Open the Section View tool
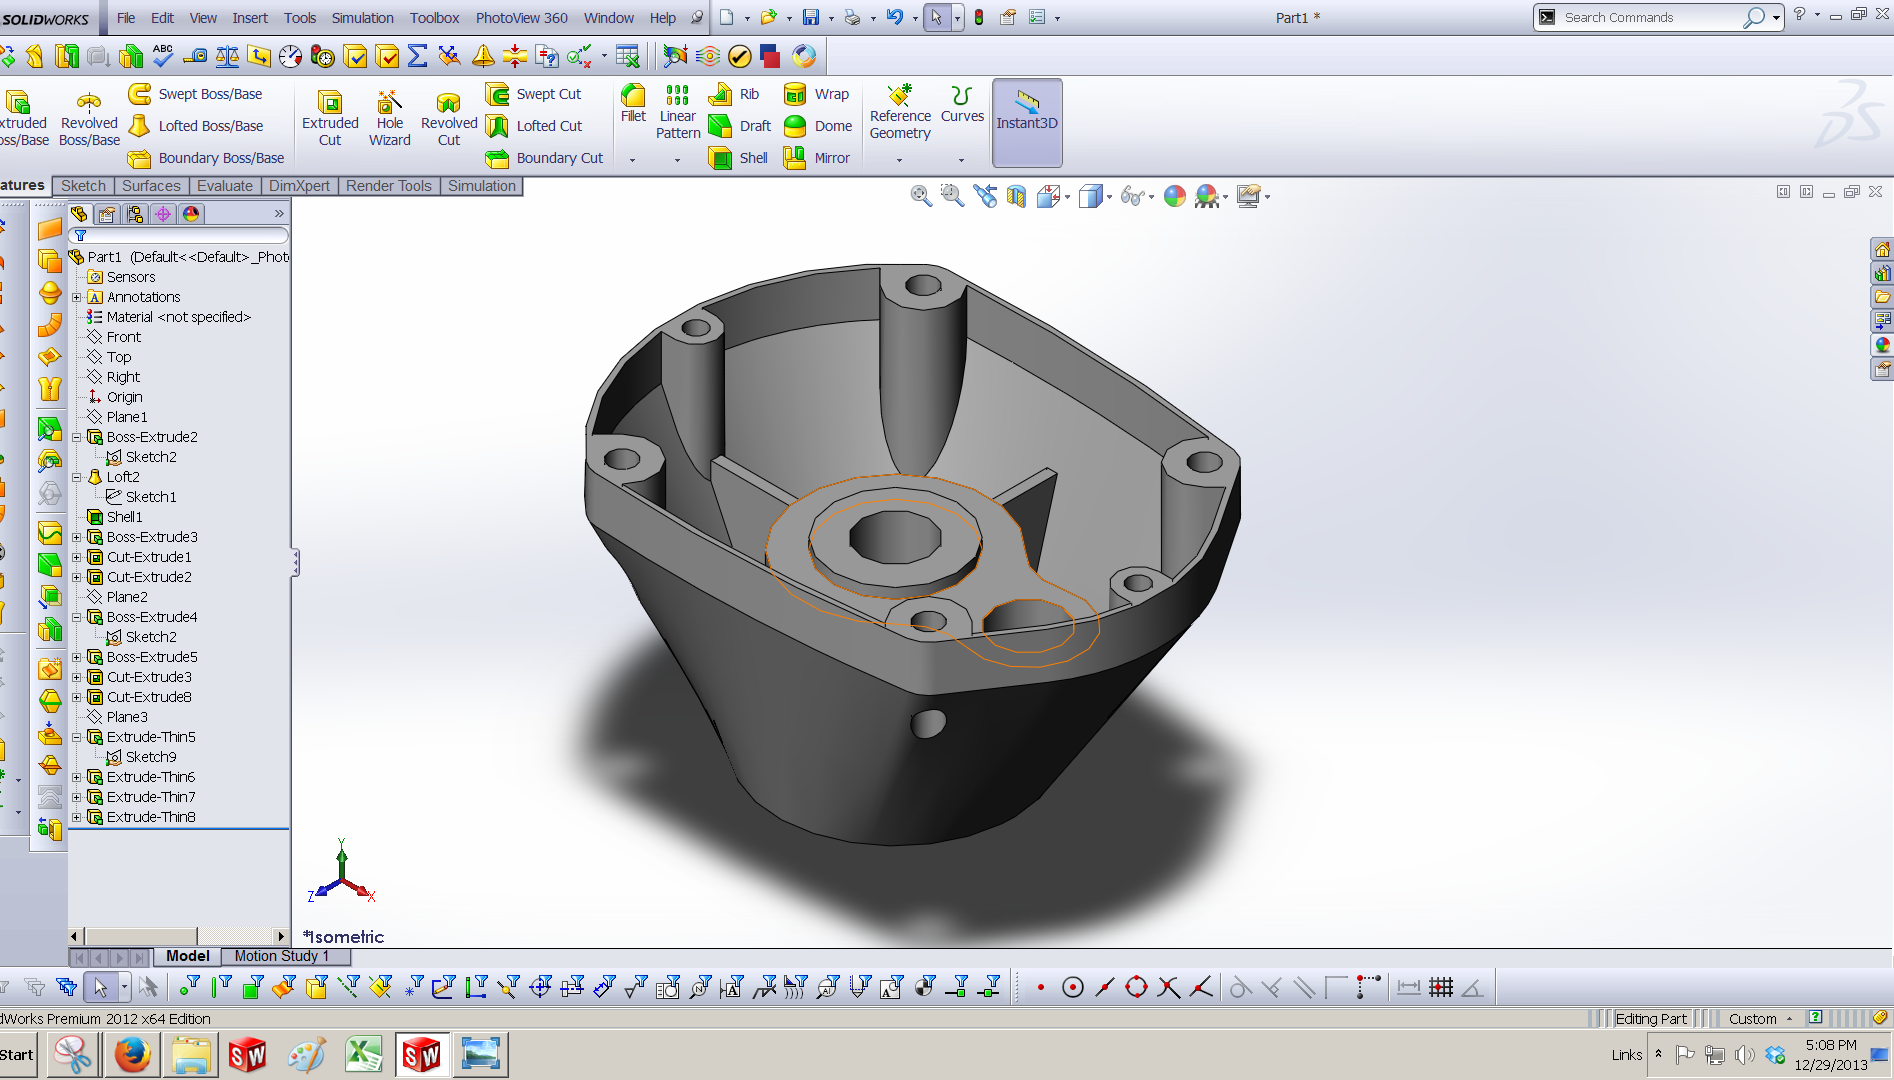The height and width of the screenshot is (1080, 1894). click(x=1016, y=196)
